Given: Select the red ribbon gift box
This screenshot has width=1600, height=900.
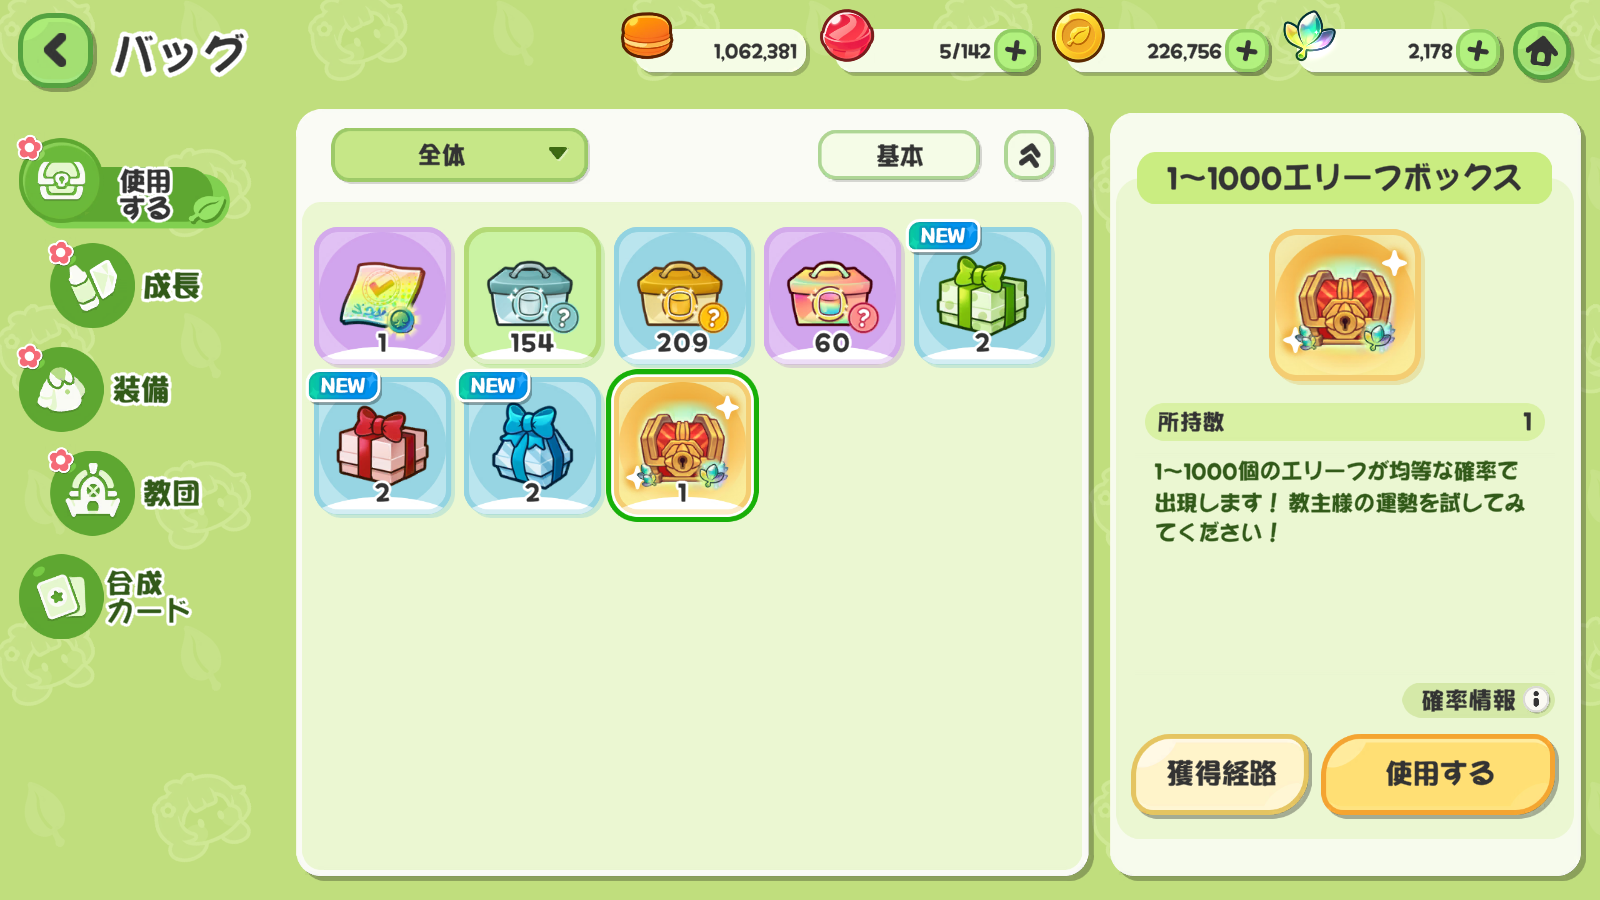Looking at the screenshot, I should [x=383, y=445].
